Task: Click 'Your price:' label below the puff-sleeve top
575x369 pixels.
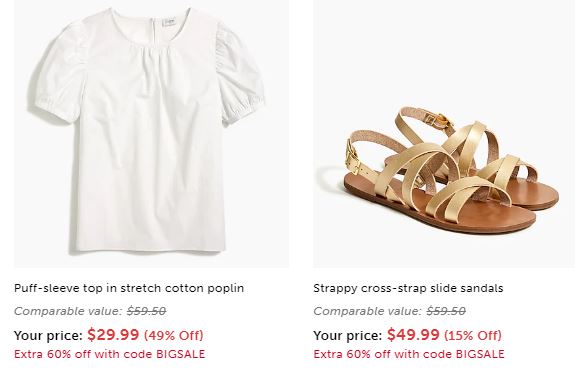Action: pos(48,336)
